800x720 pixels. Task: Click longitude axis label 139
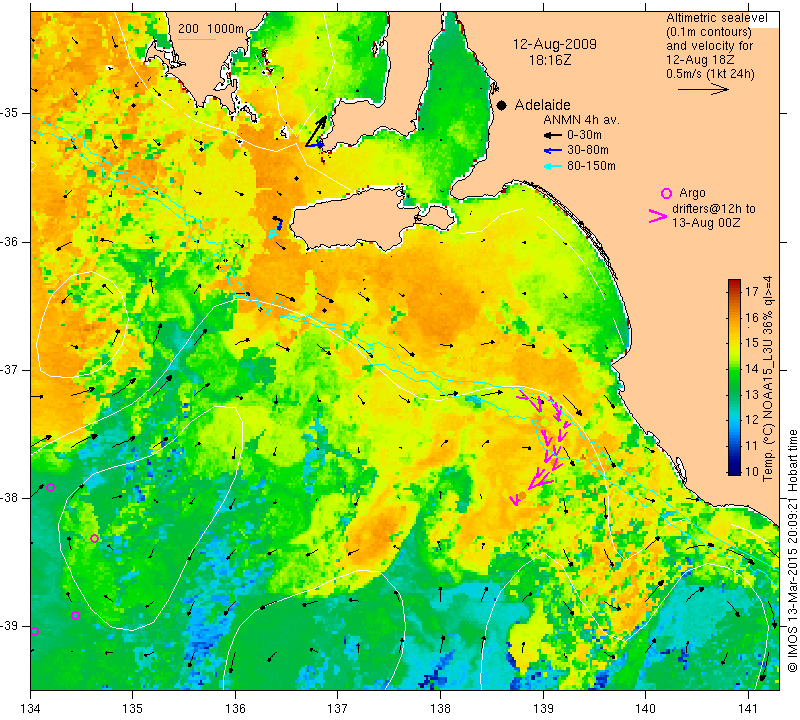(543, 708)
